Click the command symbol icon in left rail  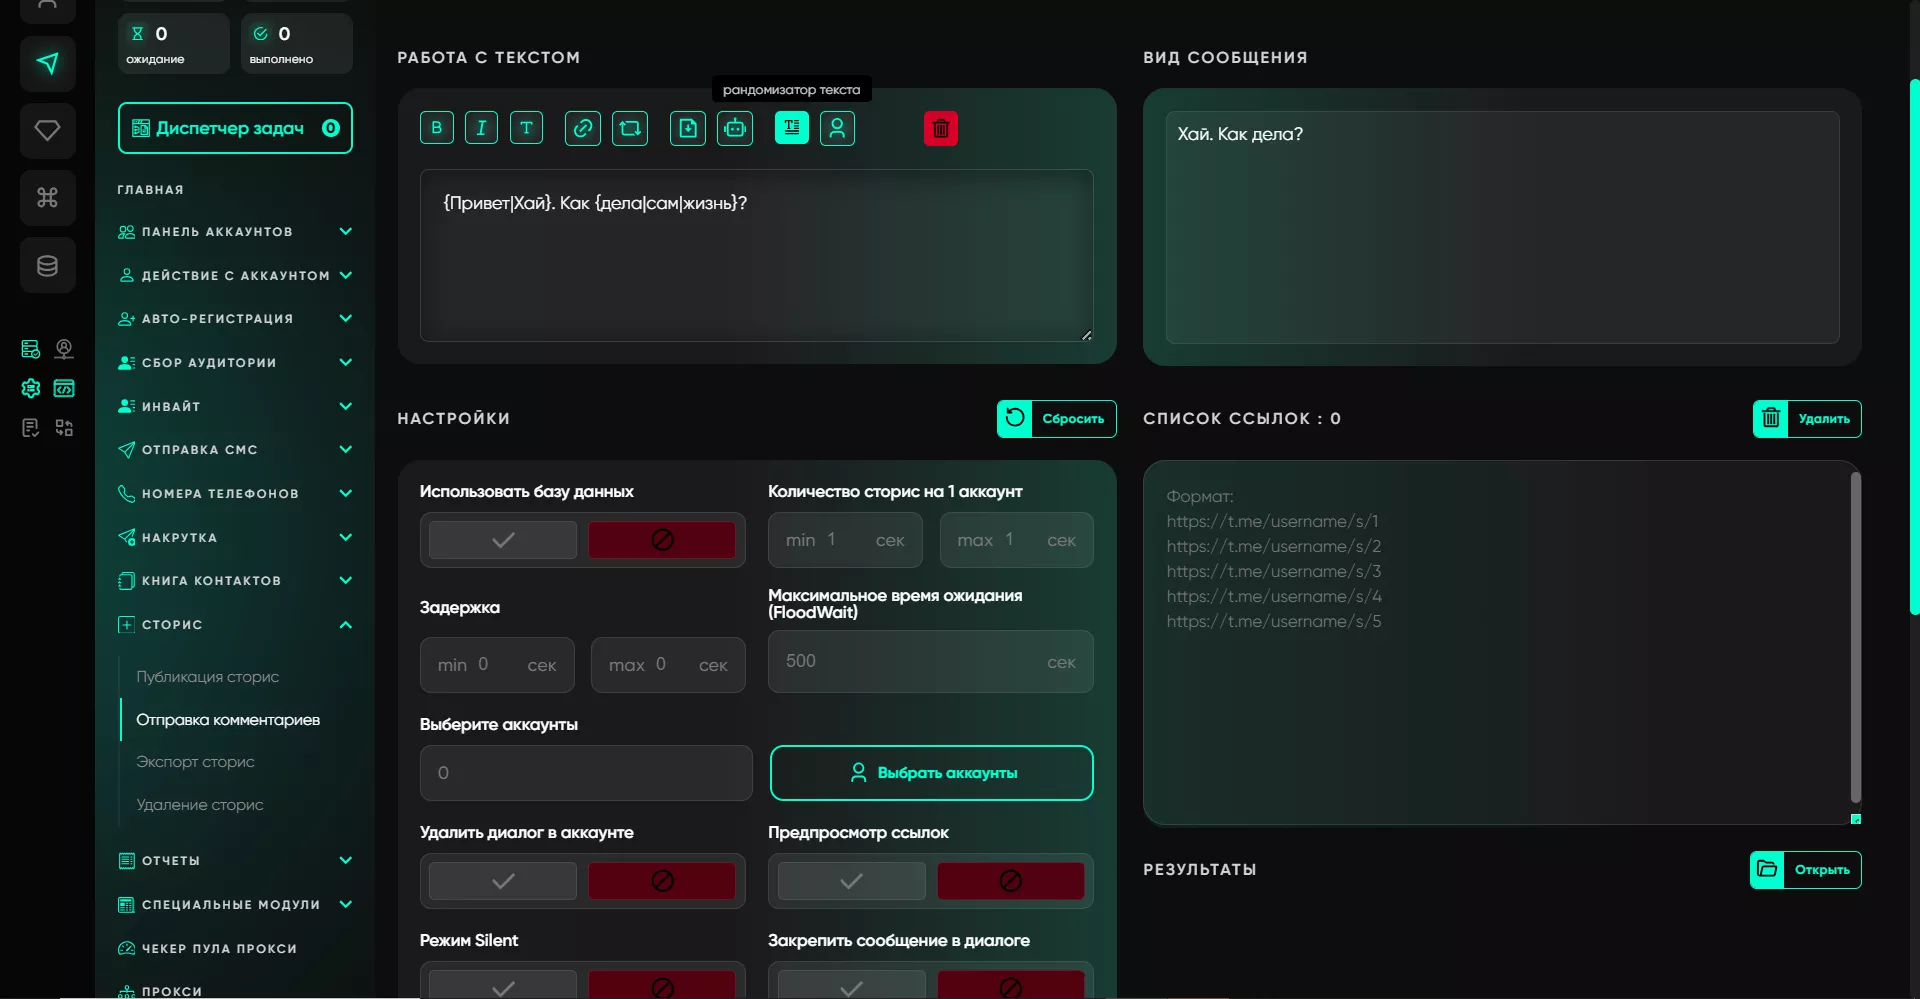click(x=47, y=198)
